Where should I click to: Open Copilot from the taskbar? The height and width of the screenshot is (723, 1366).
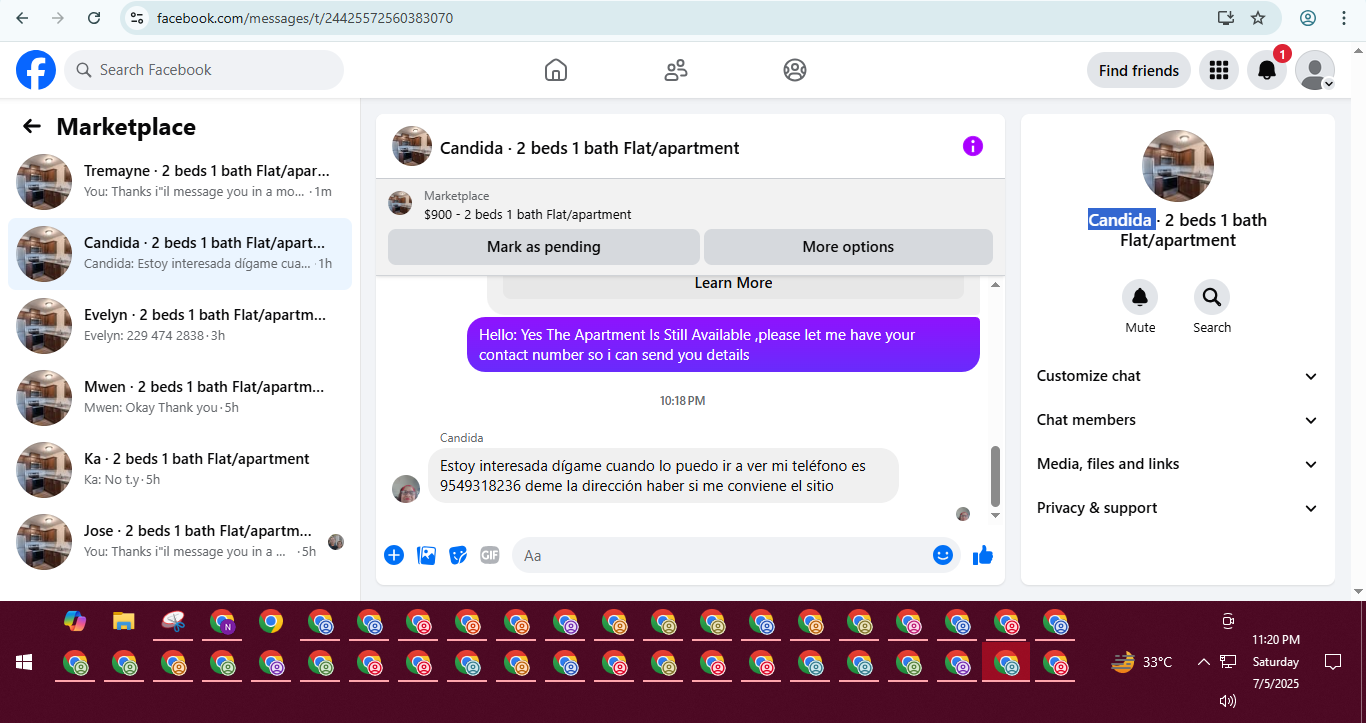75,621
